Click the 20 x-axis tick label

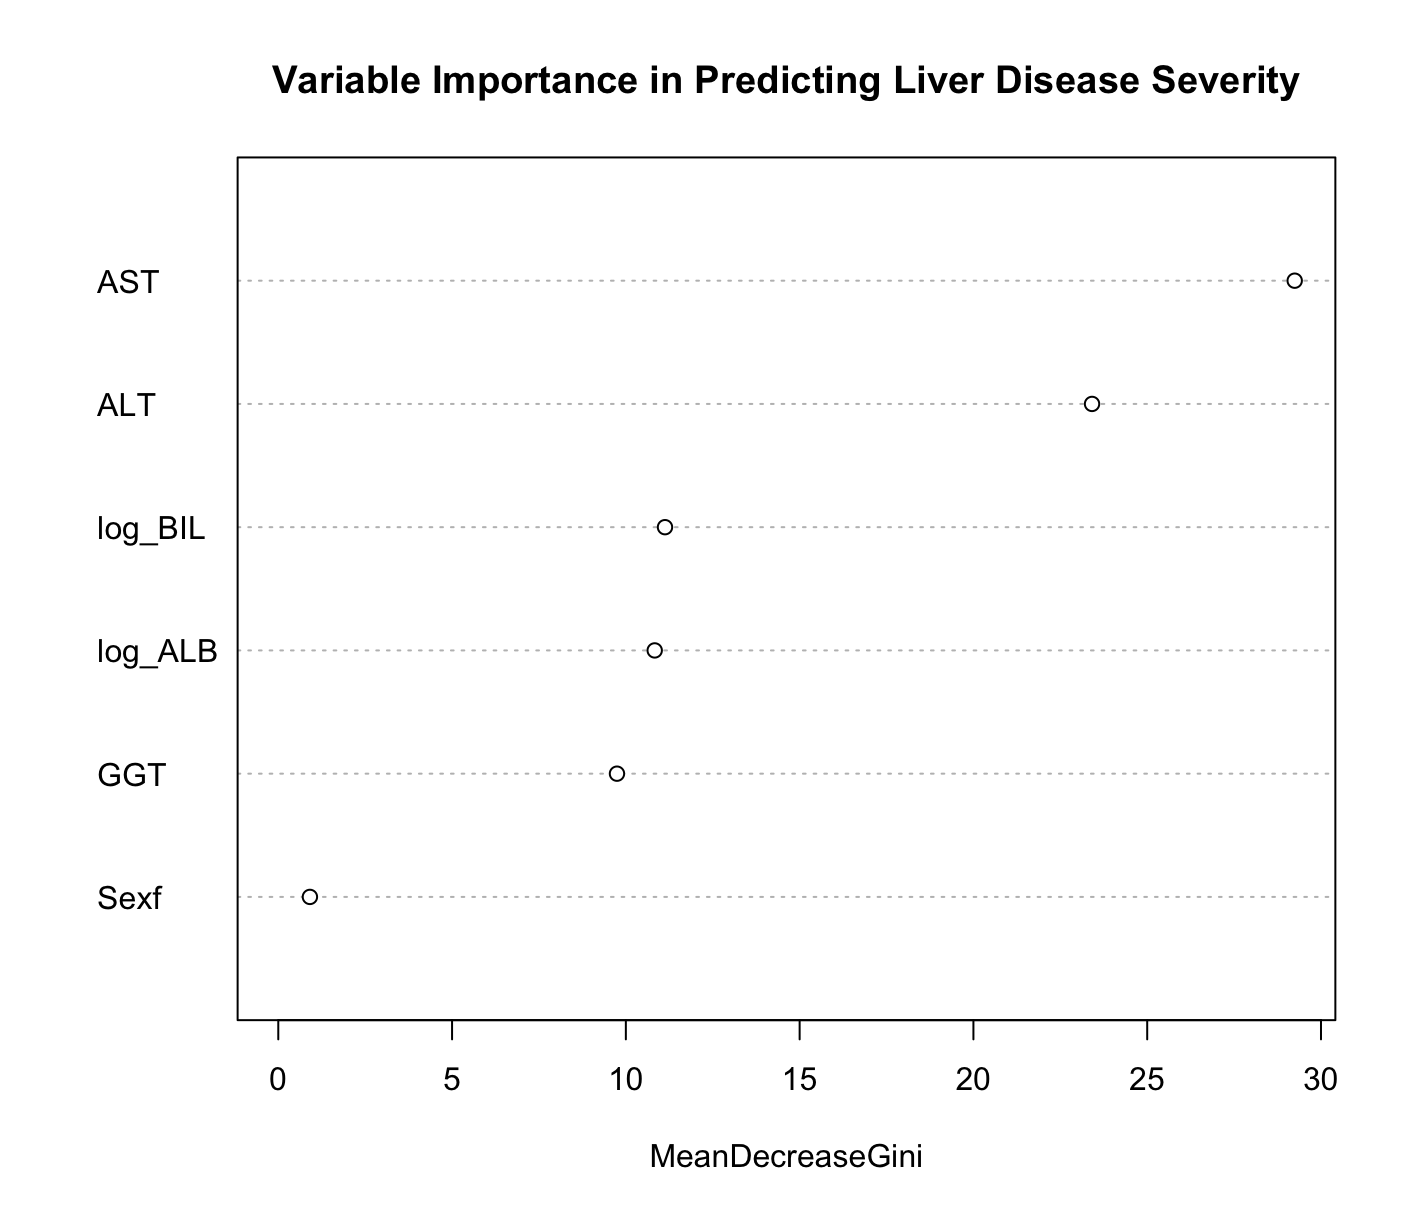click(x=973, y=1080)
